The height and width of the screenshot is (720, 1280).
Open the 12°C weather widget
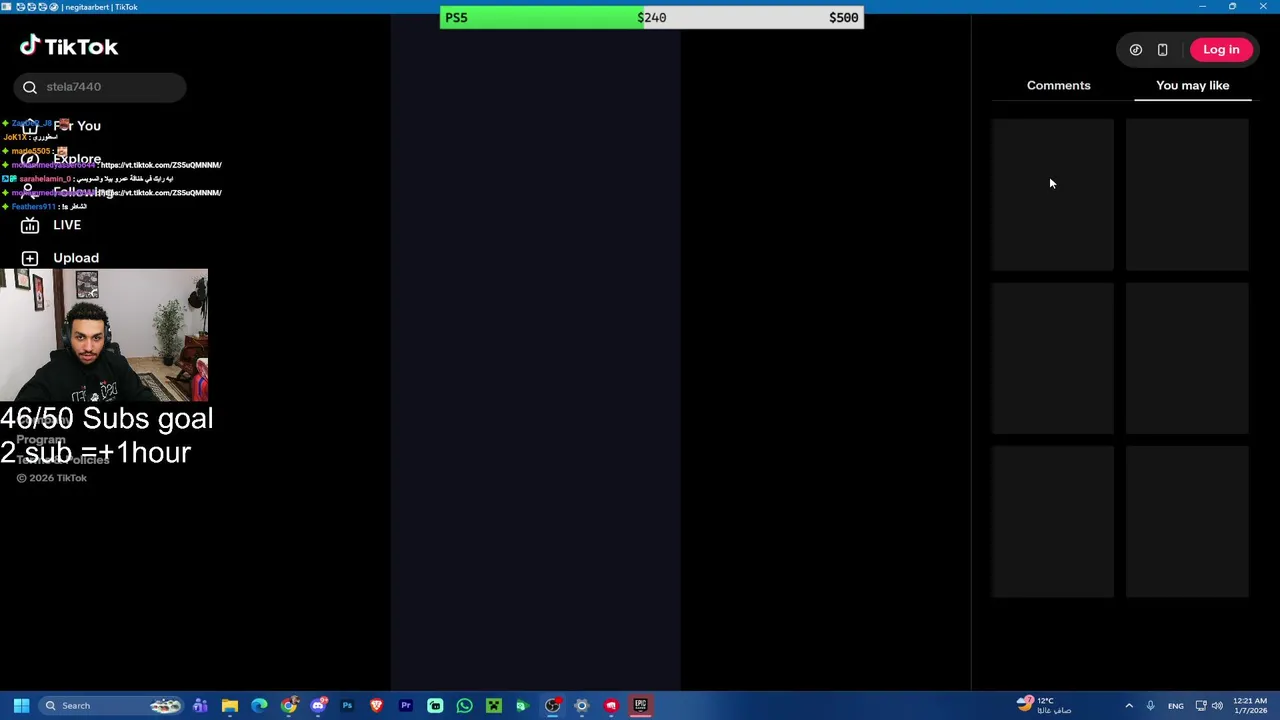coord(1044,706)
